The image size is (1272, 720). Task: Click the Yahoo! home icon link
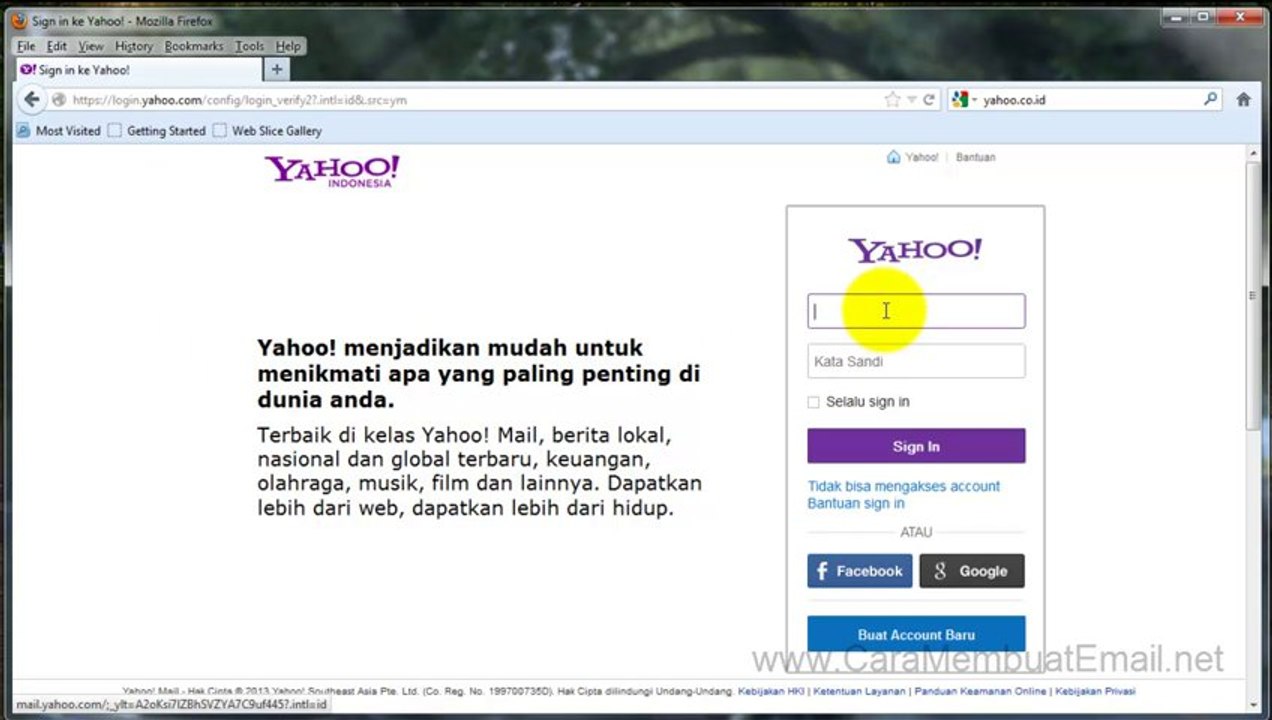click(x=913, y=157)
